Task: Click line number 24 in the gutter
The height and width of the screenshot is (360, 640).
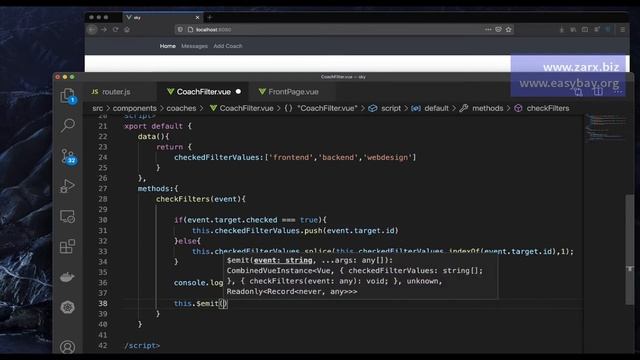Action: [x=103, y=157]
